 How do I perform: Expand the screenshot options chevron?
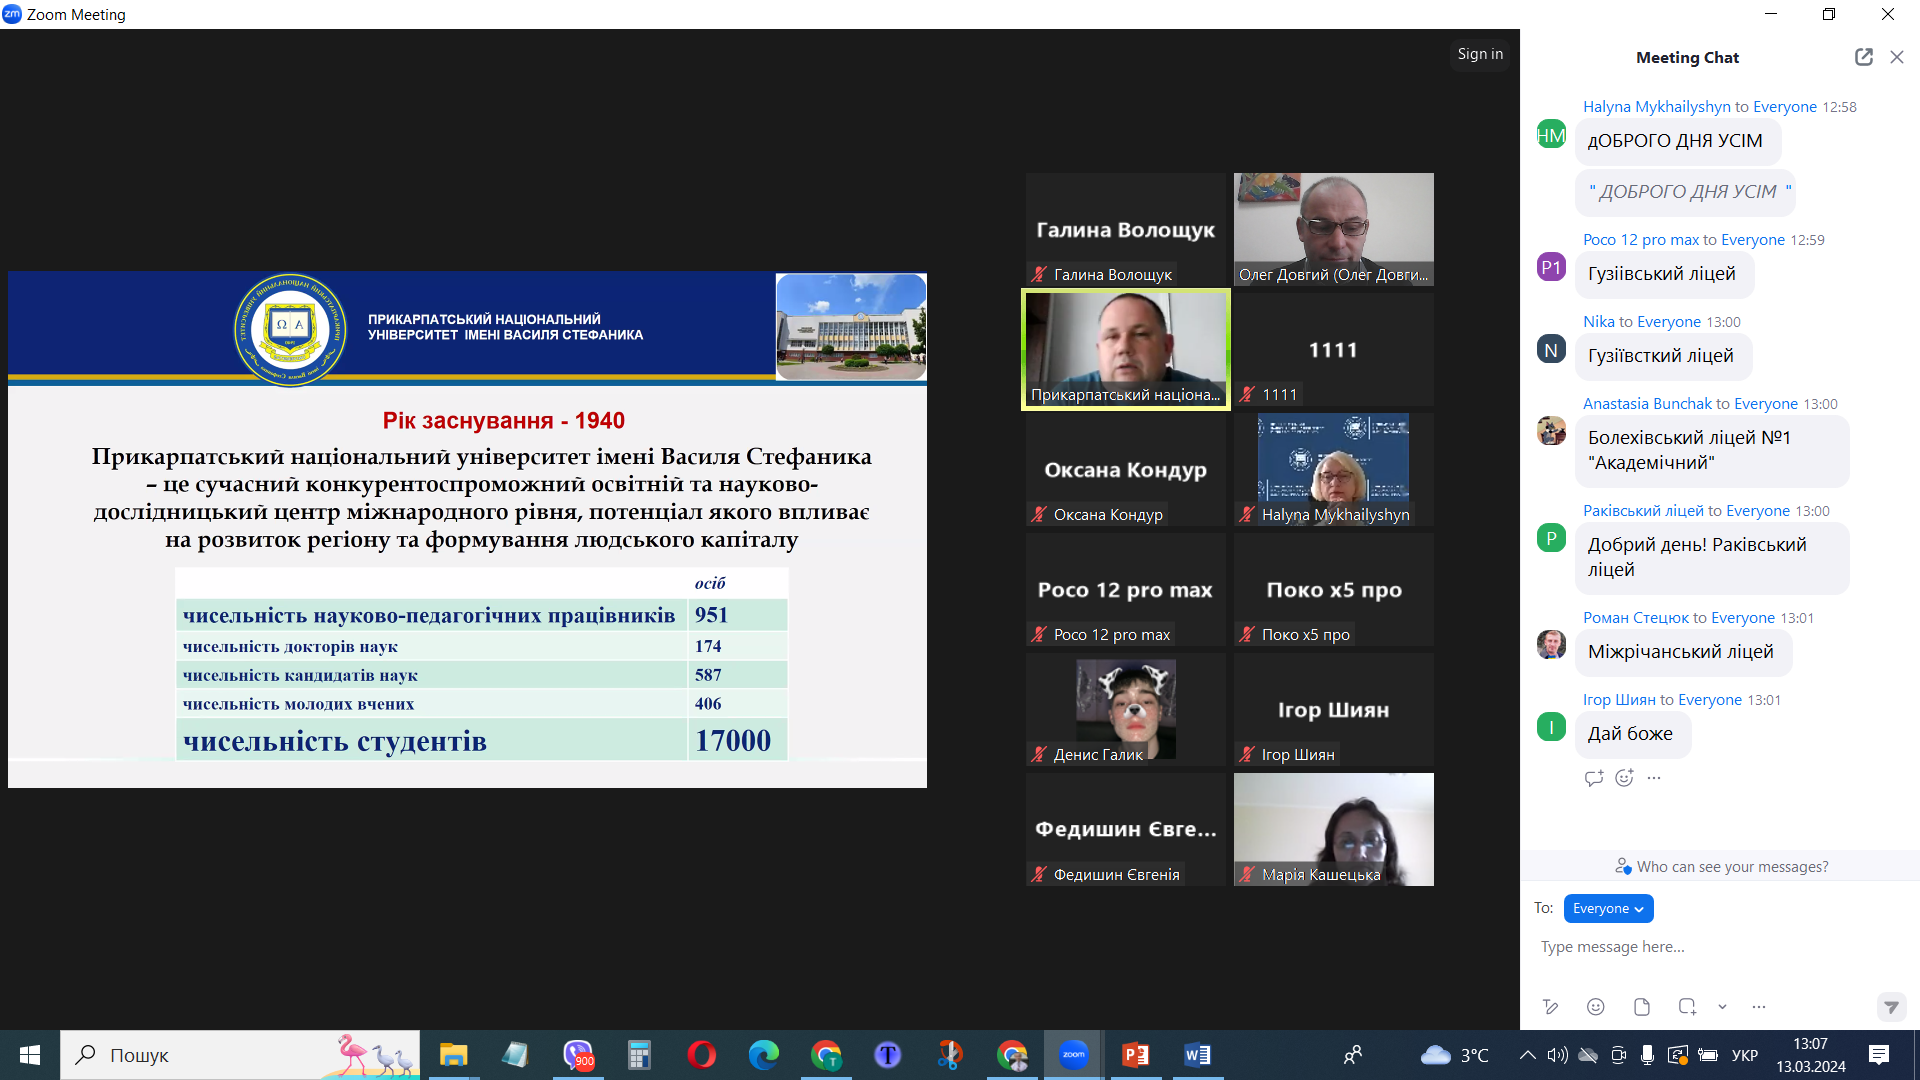tap(1722, 1007)
